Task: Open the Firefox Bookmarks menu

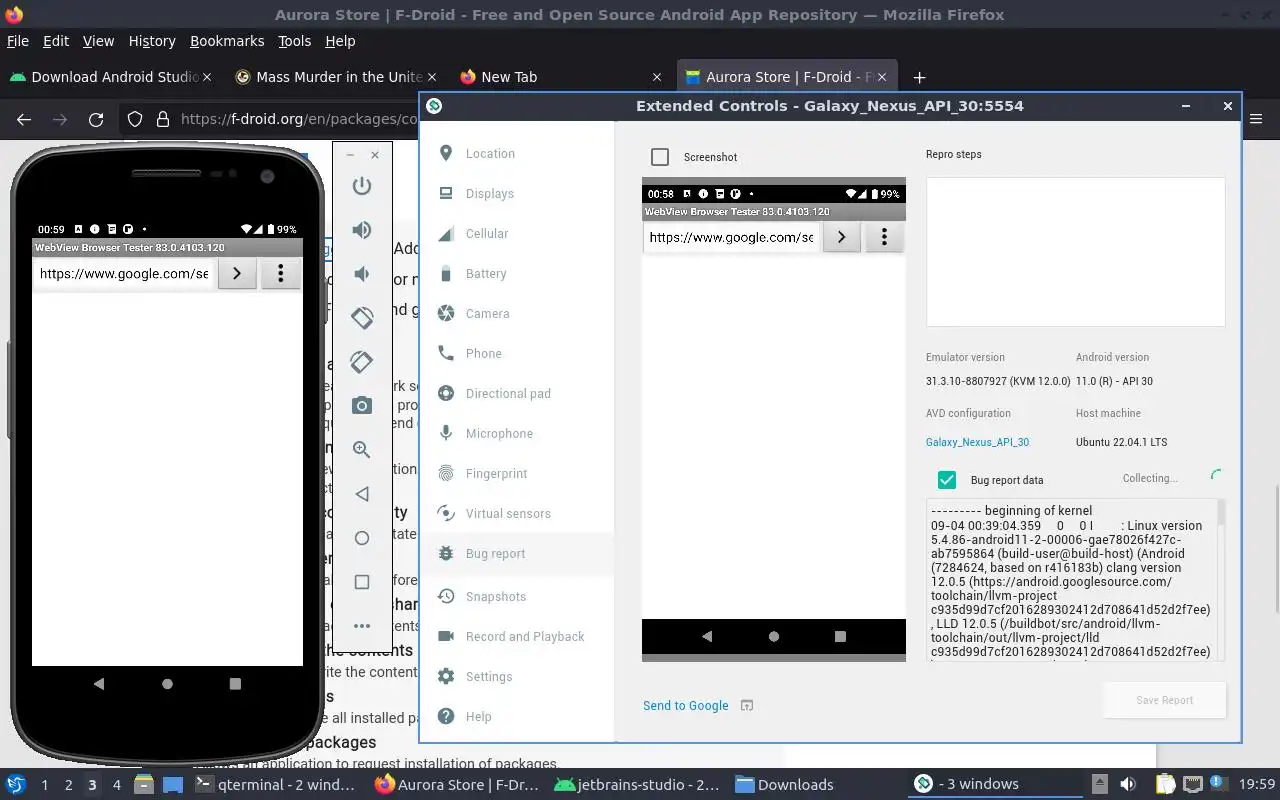Action: point(227,41)
